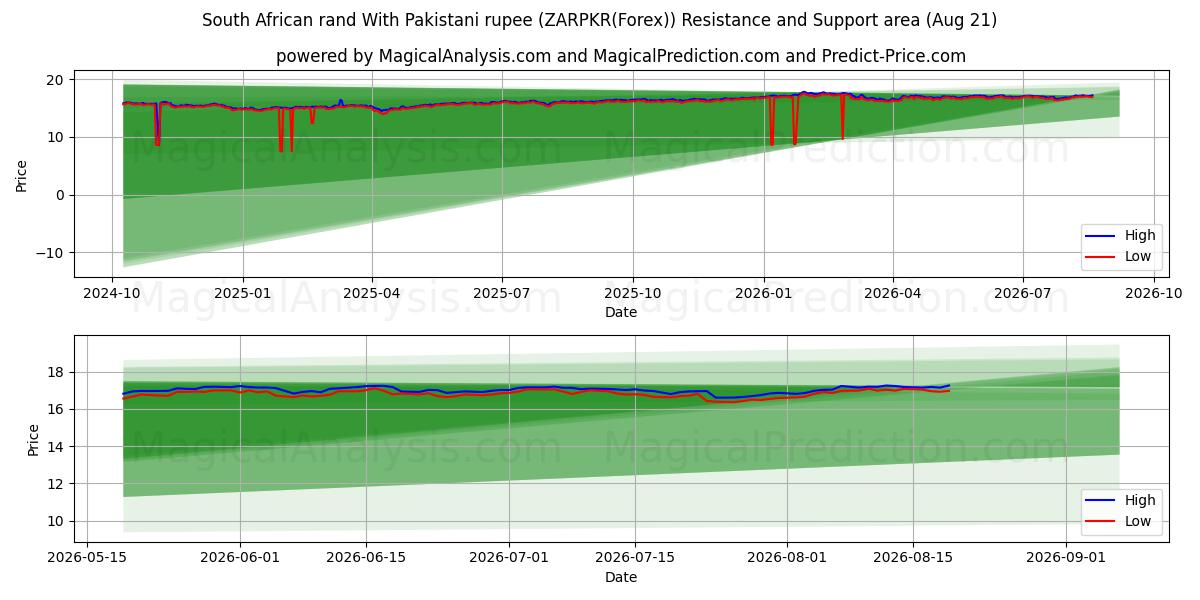Click the 'Low' legend entry in top chart

[1119, 257]
